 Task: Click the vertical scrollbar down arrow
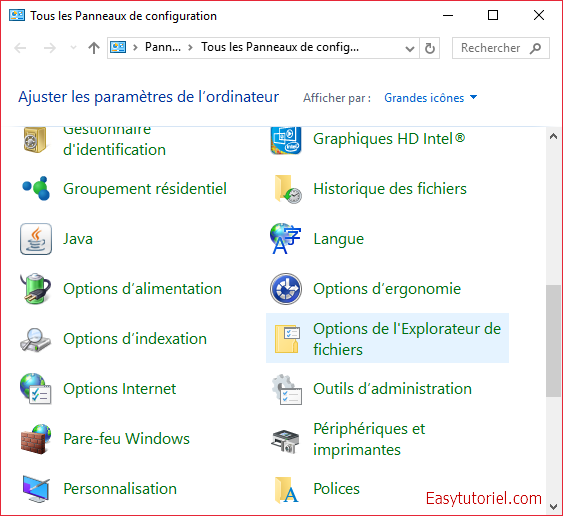point(553,507)
